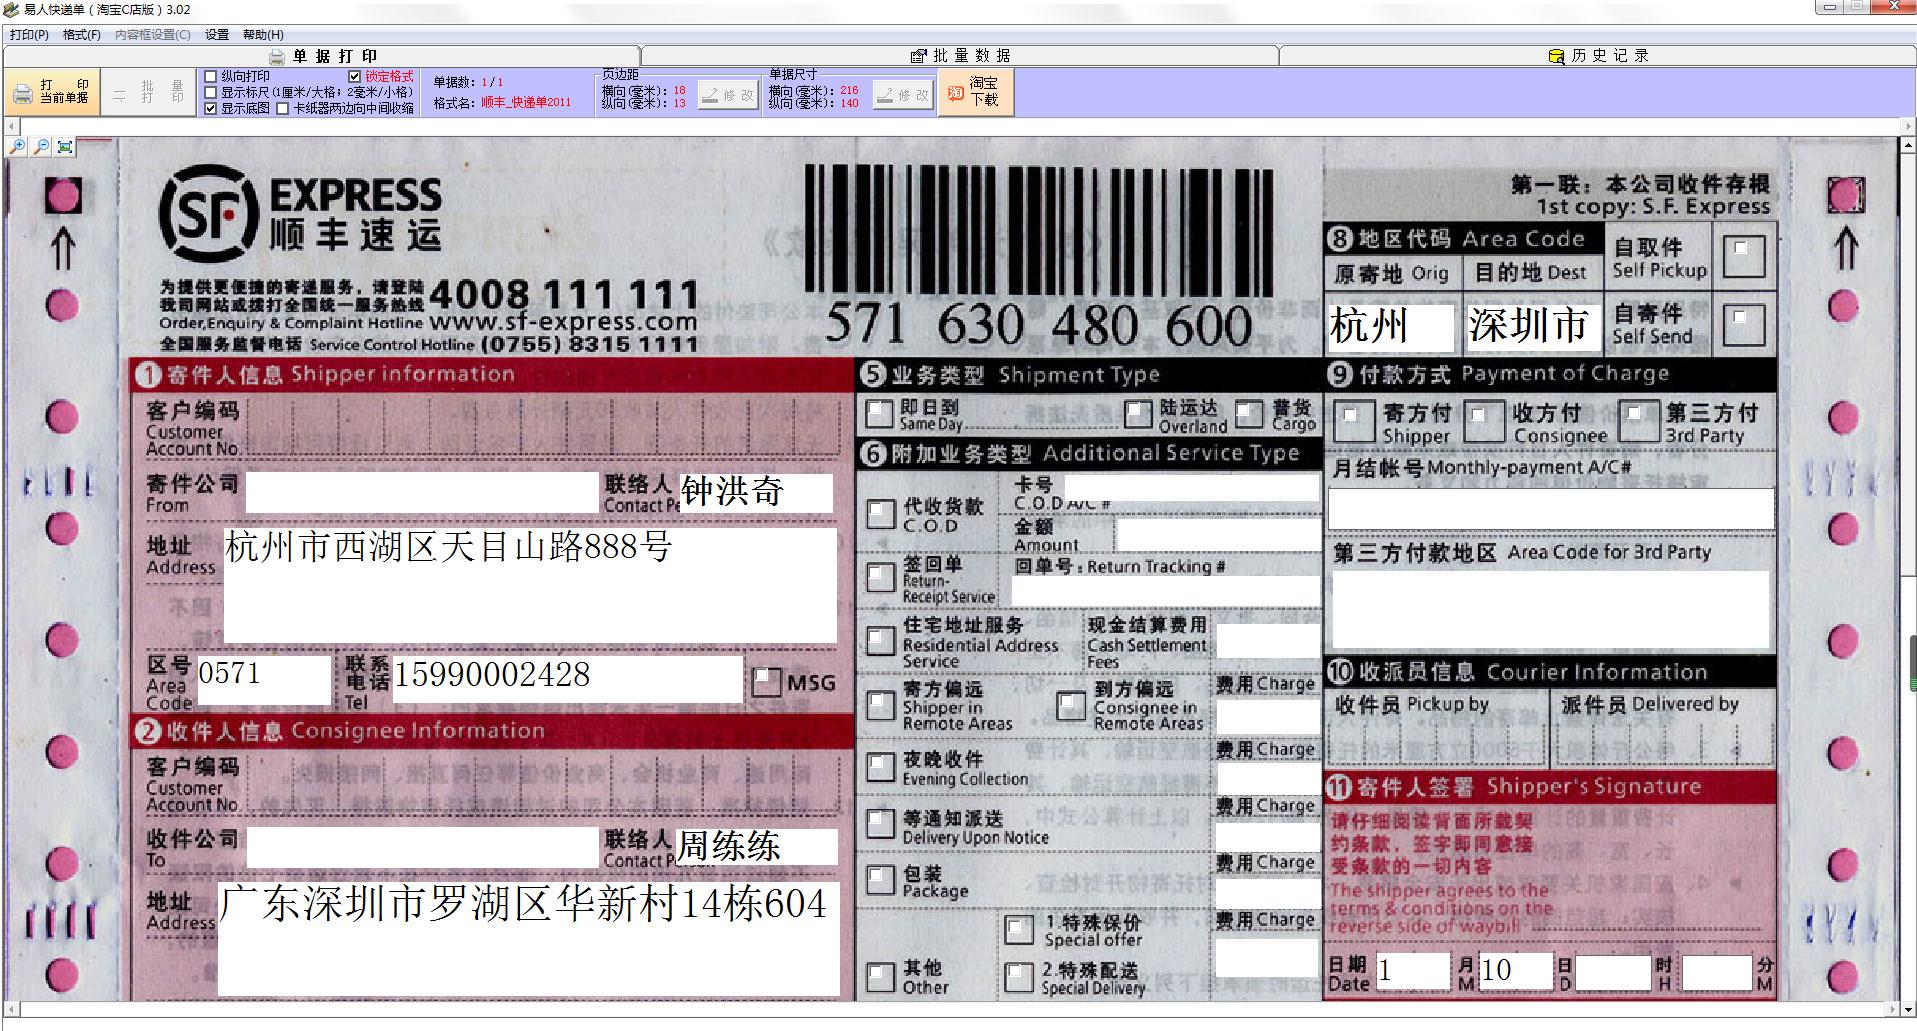Switch to the 单据打印 tab

tap(323, 56)
